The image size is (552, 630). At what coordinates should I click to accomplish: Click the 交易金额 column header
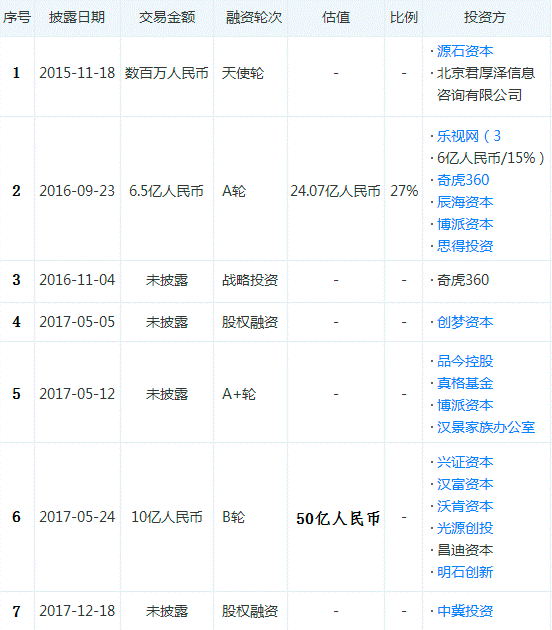[x=167, y=18]
